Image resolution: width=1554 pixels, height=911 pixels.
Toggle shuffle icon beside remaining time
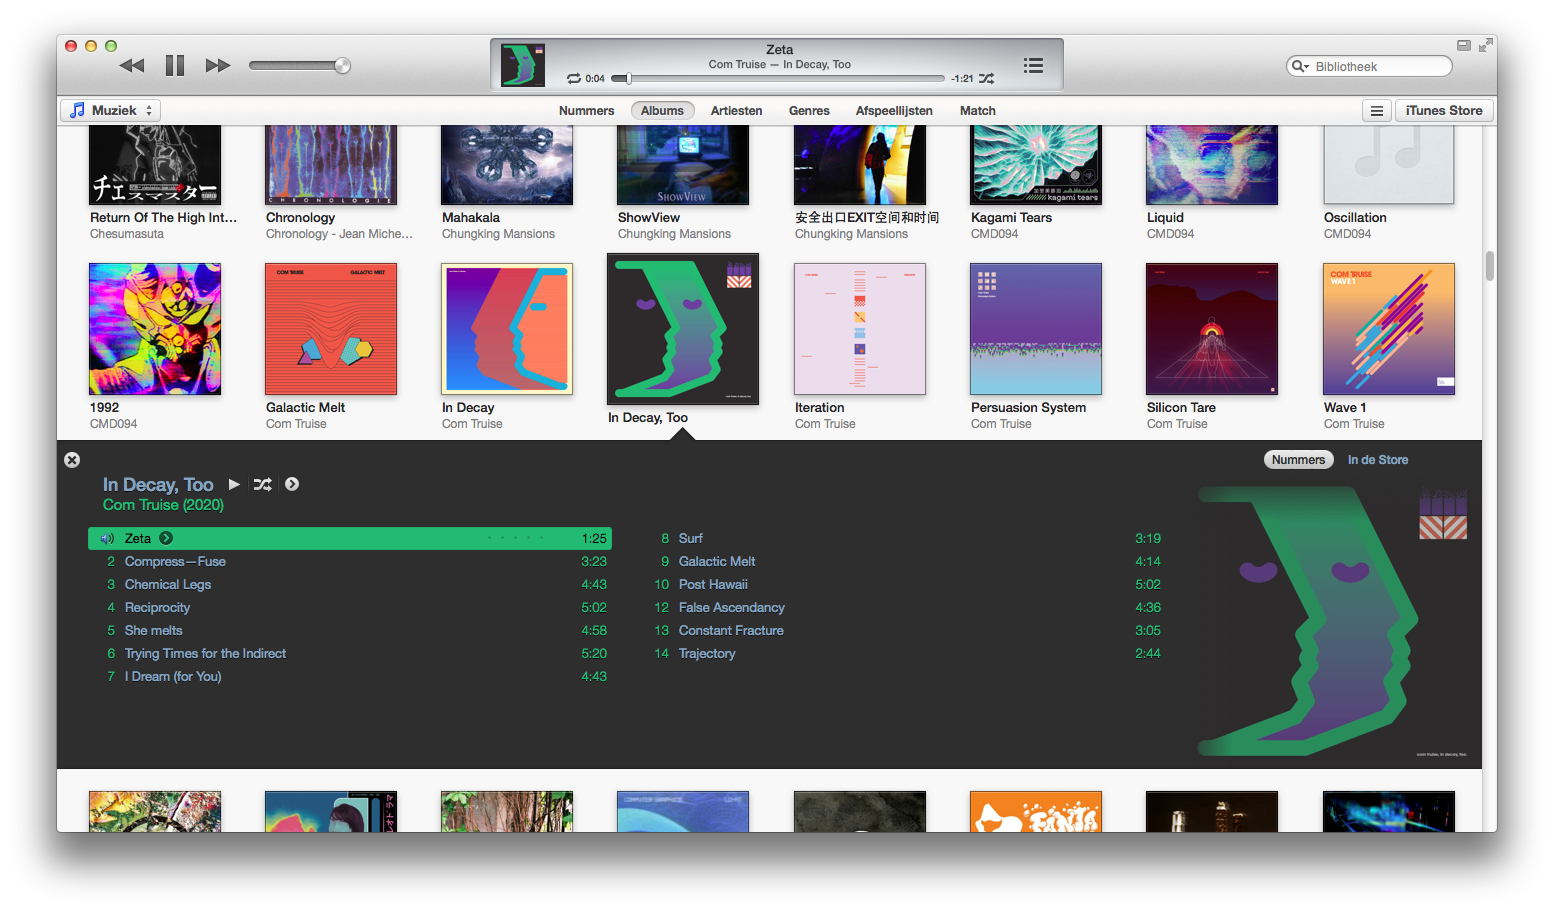987,78
